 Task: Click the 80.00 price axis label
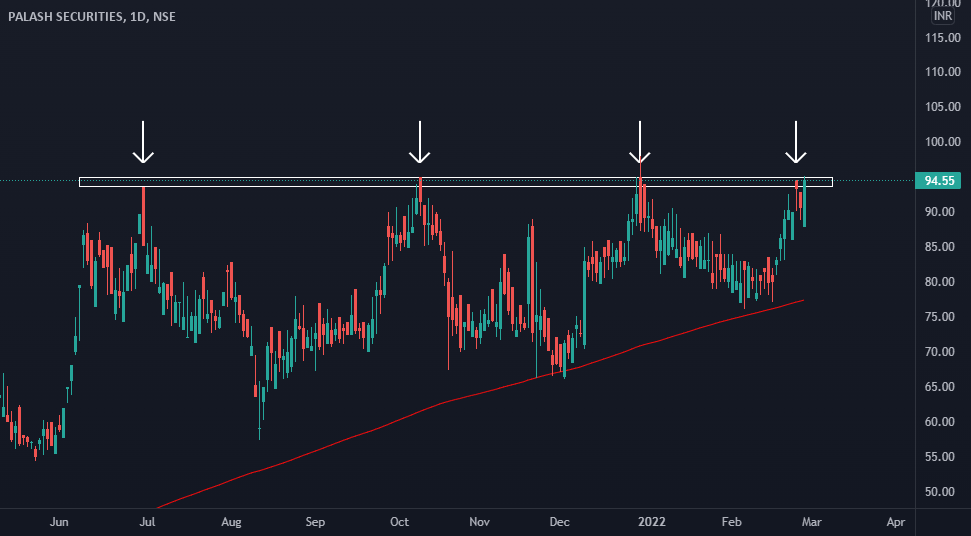point(940,282)
